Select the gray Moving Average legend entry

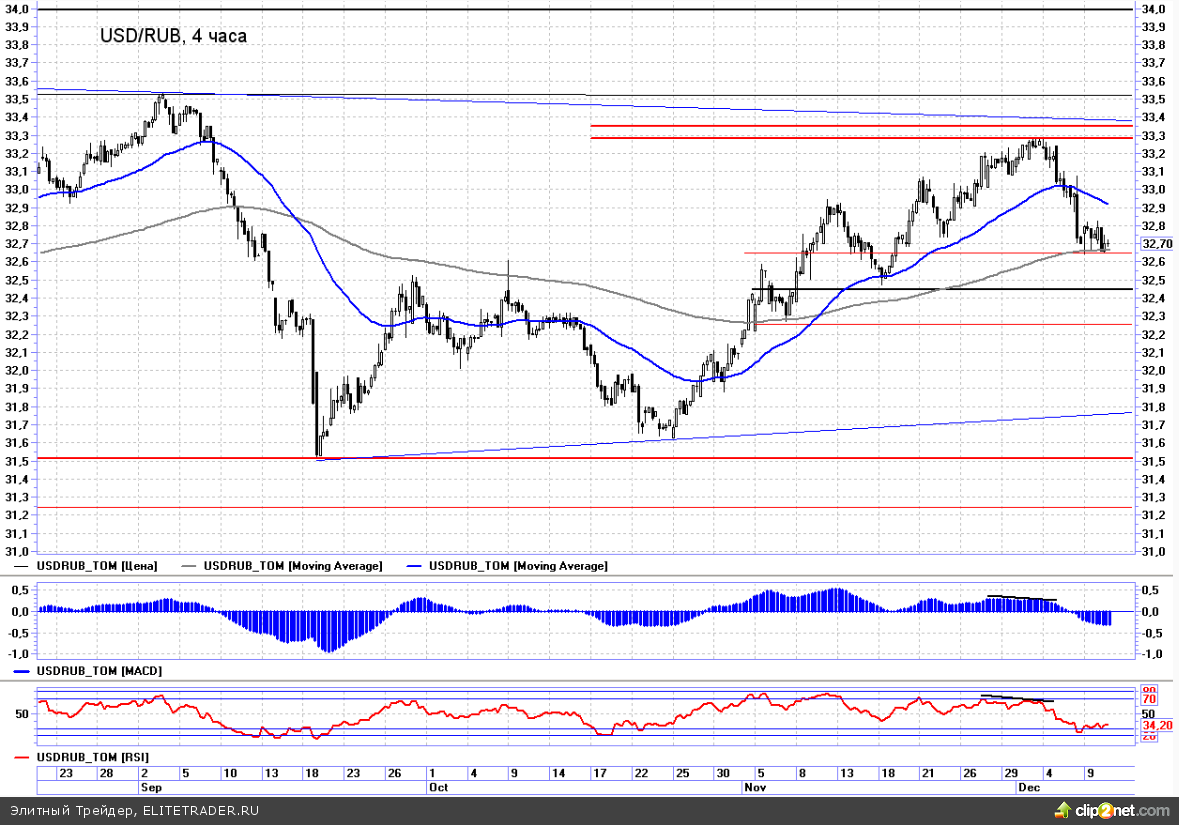[292, 566]
